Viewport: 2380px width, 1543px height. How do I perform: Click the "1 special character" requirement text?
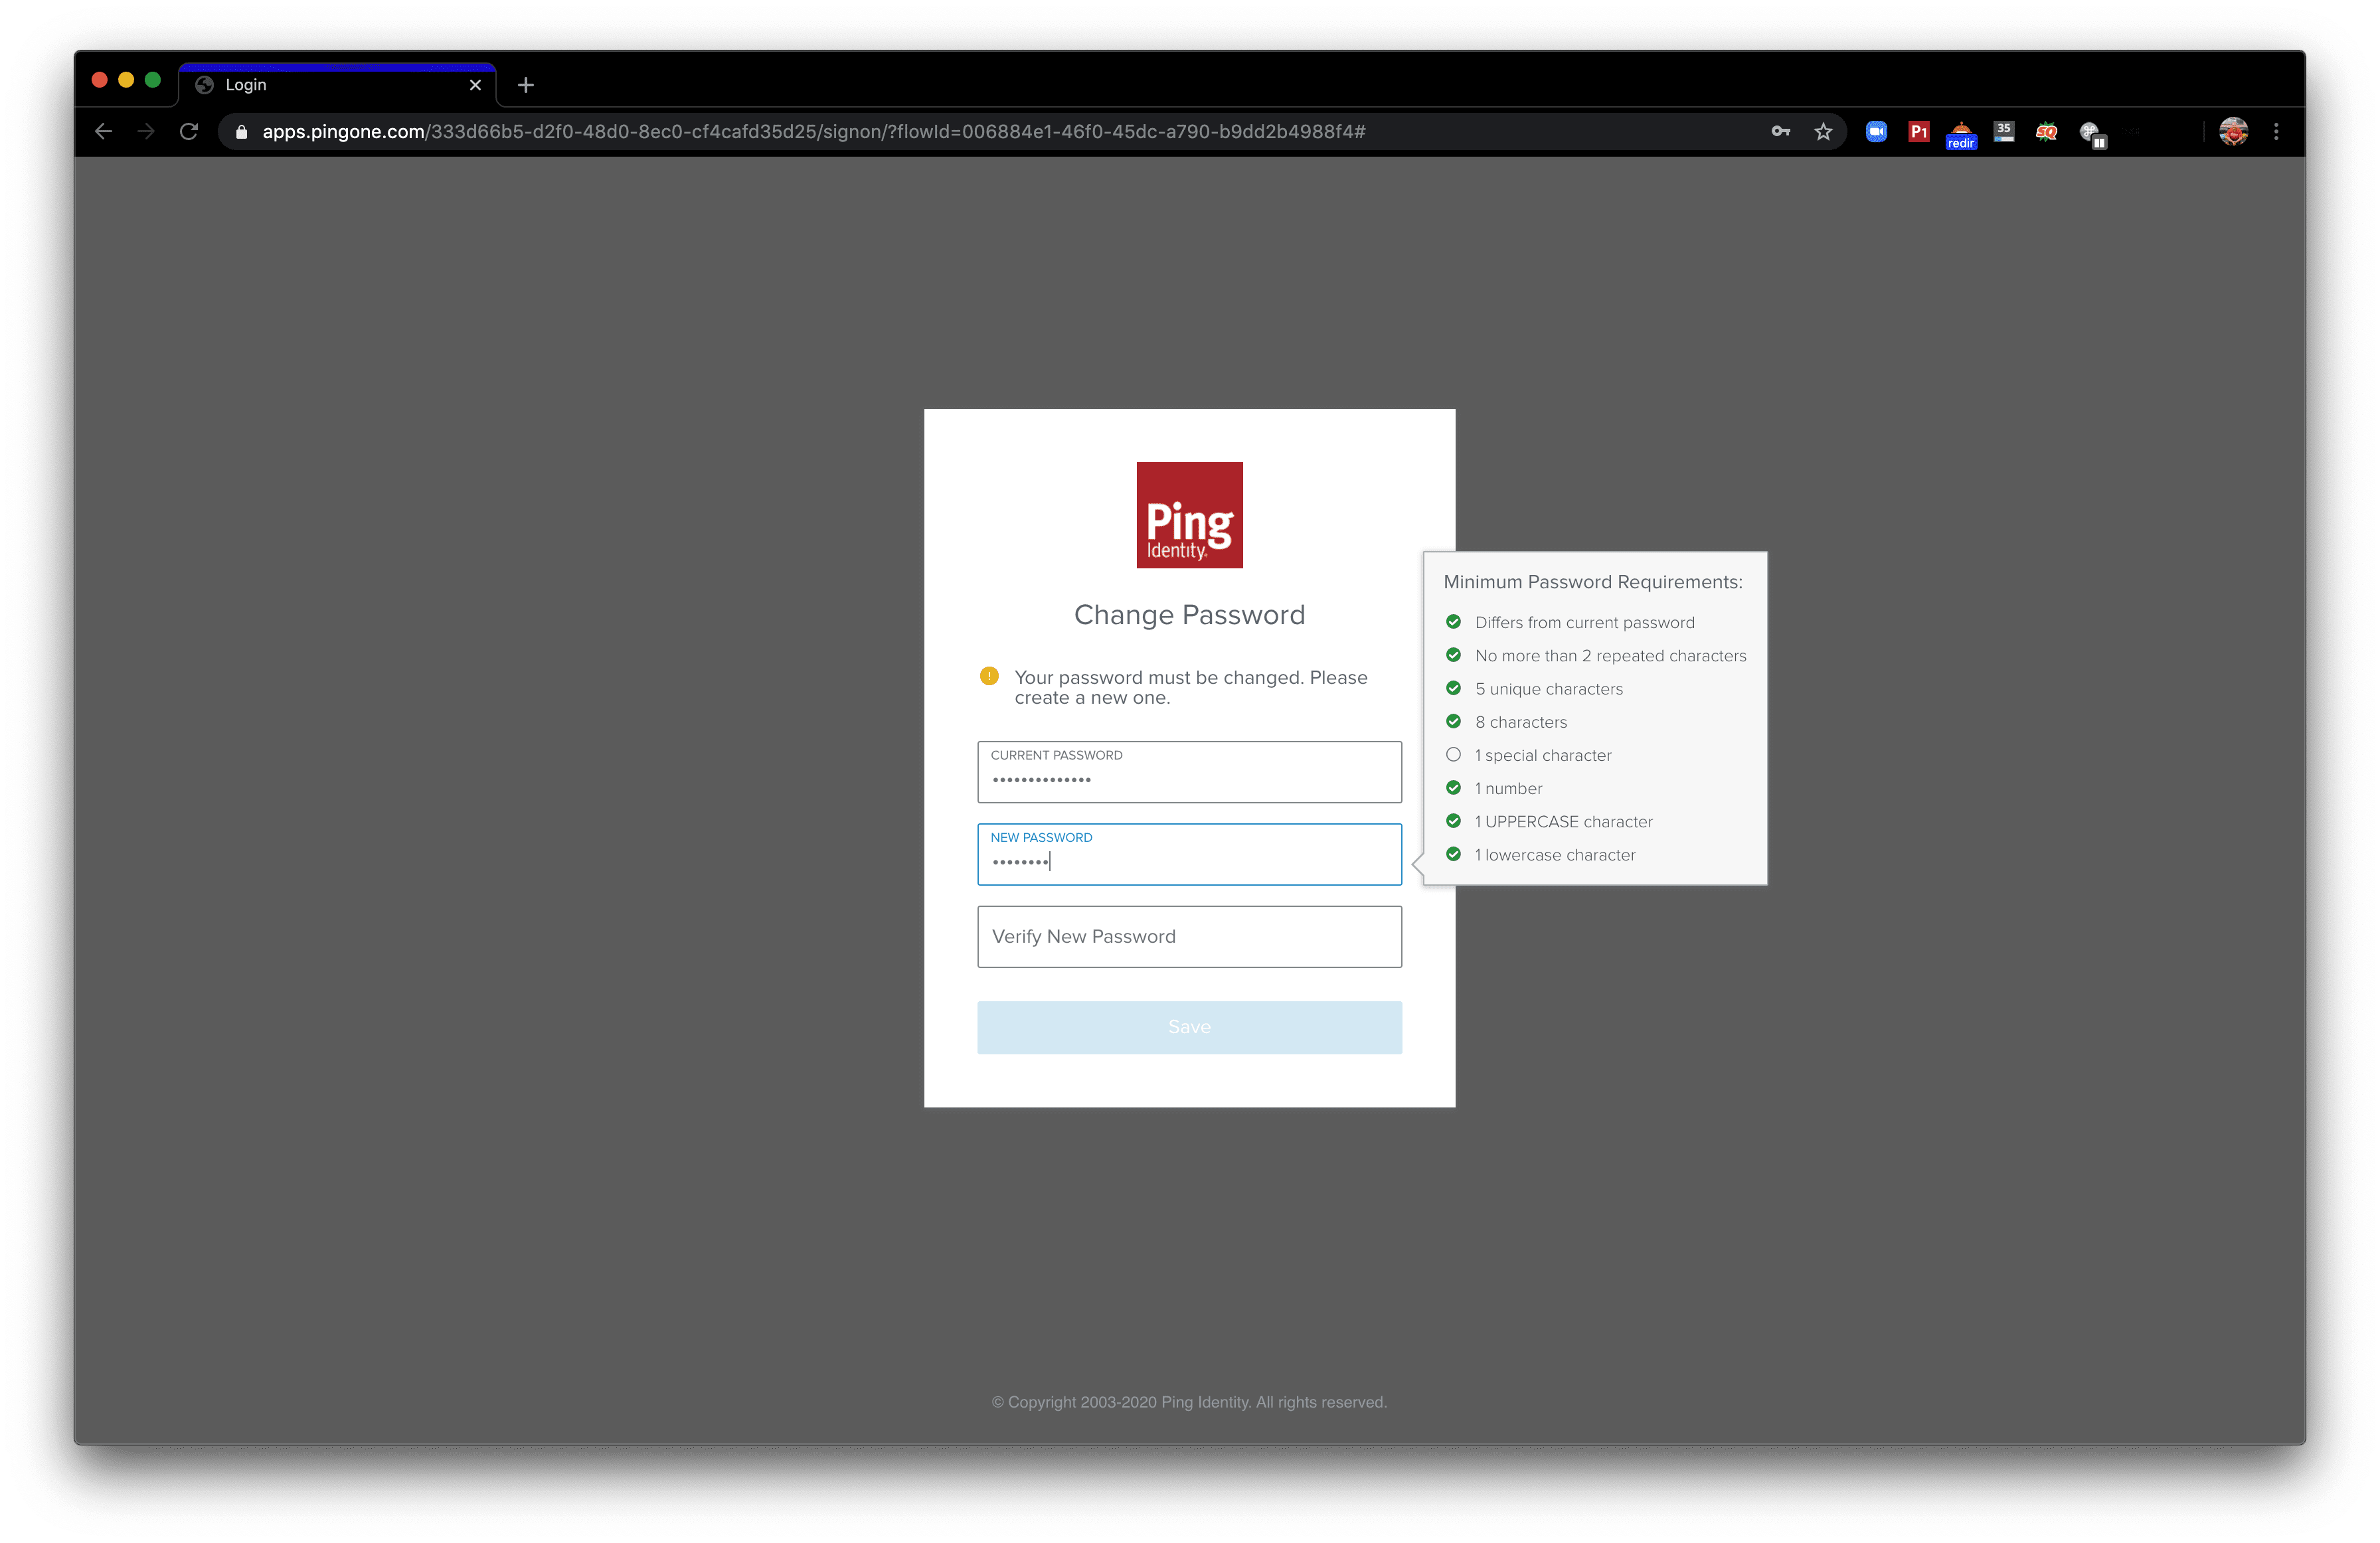pos(1543,755)
